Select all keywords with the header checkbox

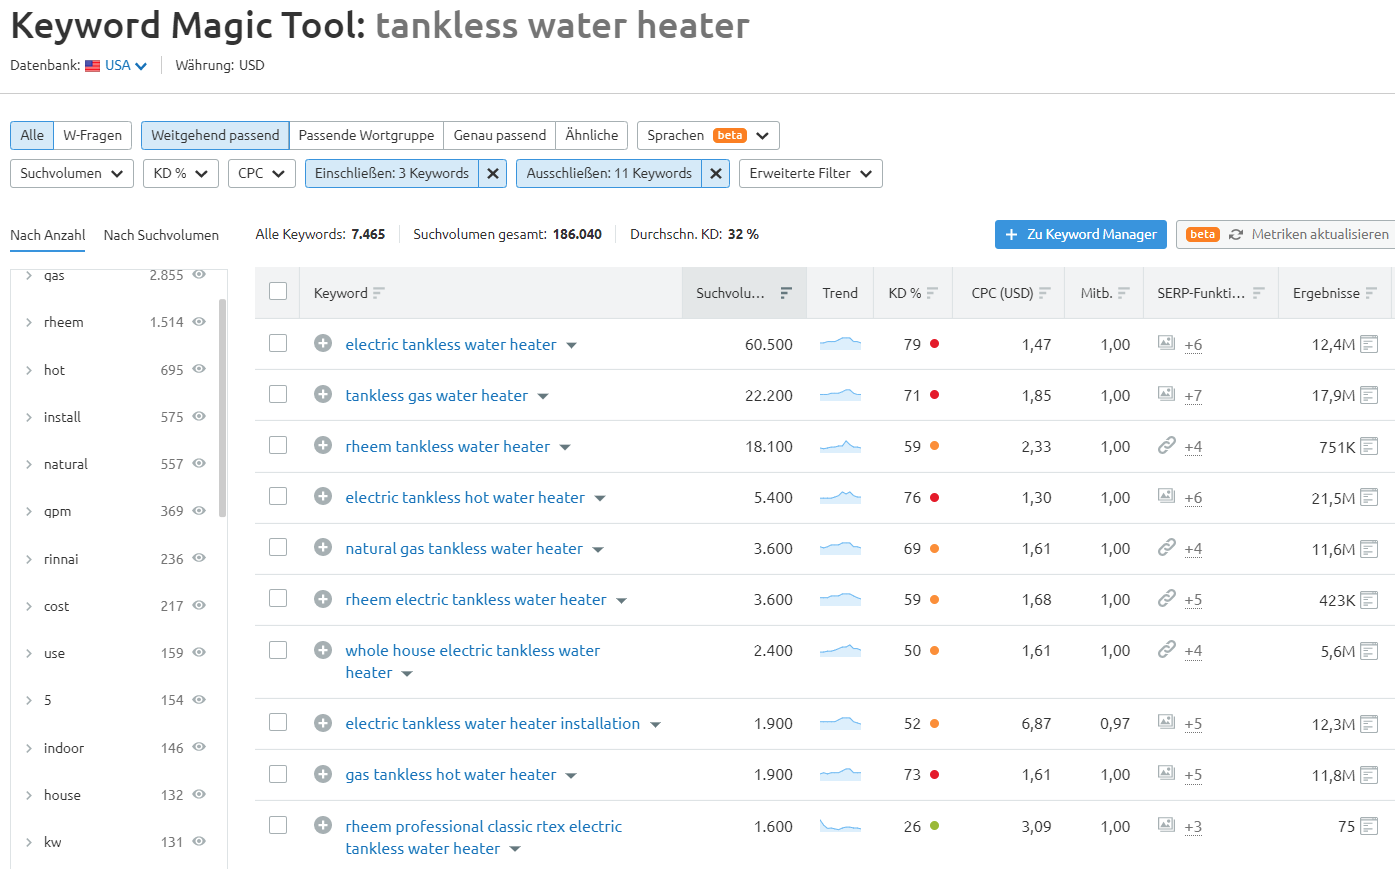[277, 292]
